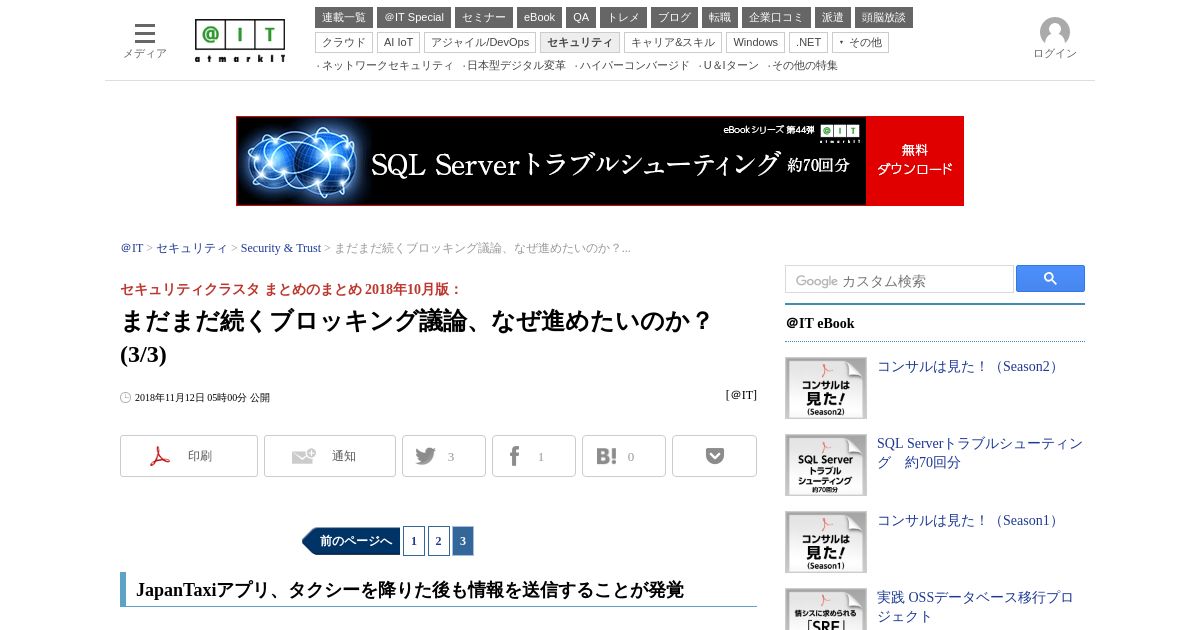Open コンサルは見た！（Season2） eBook link

970,367
